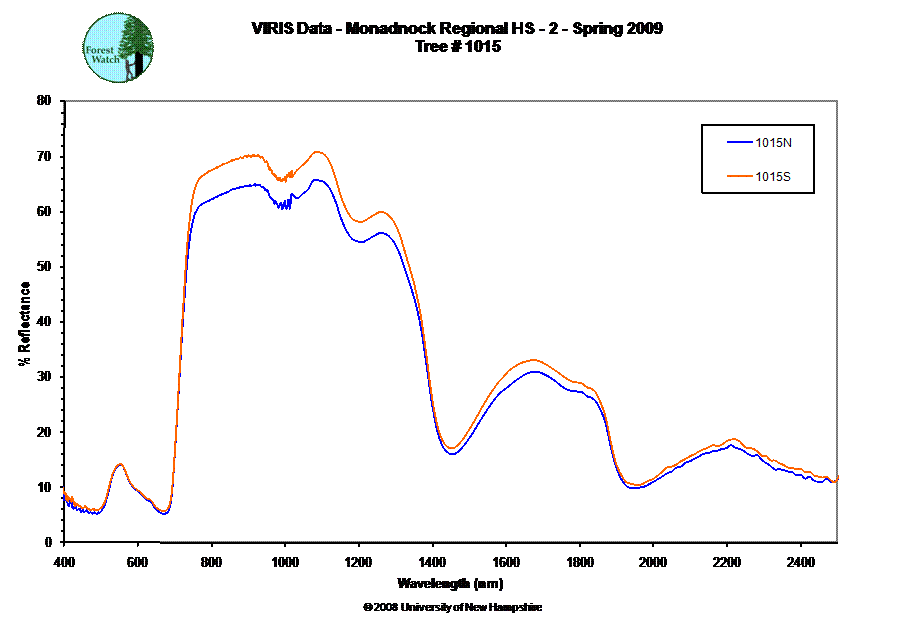Select the footer caption at chart bottom
The image size is (911, 623).
tap(450, 606)
